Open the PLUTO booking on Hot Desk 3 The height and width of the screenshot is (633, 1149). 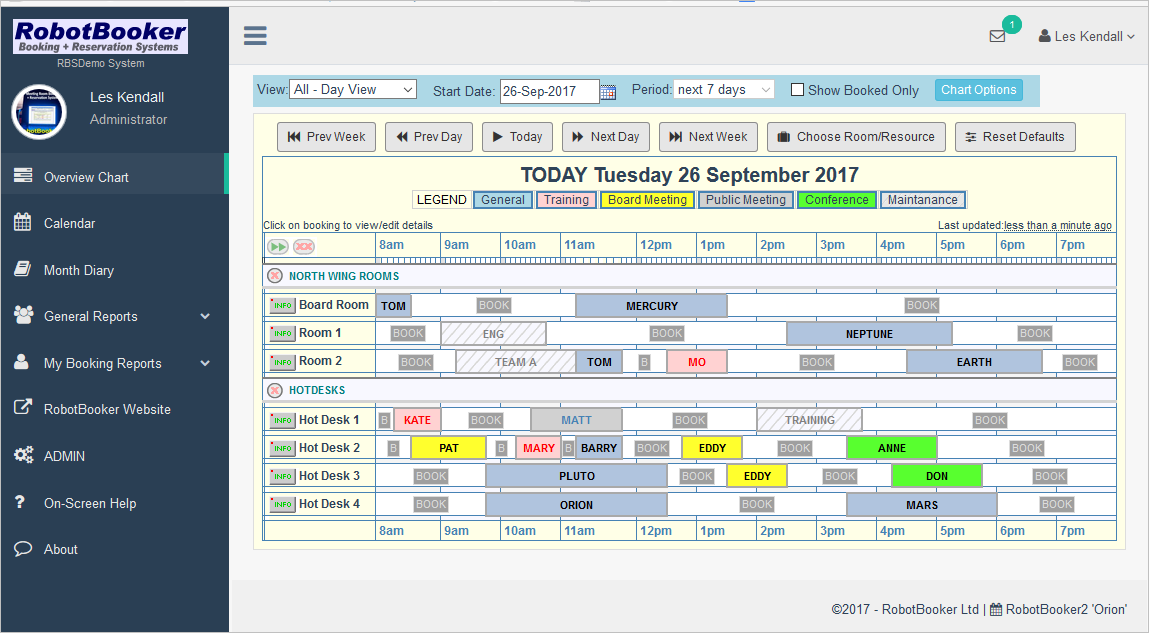pyautogui.click(x=576, y=476)
